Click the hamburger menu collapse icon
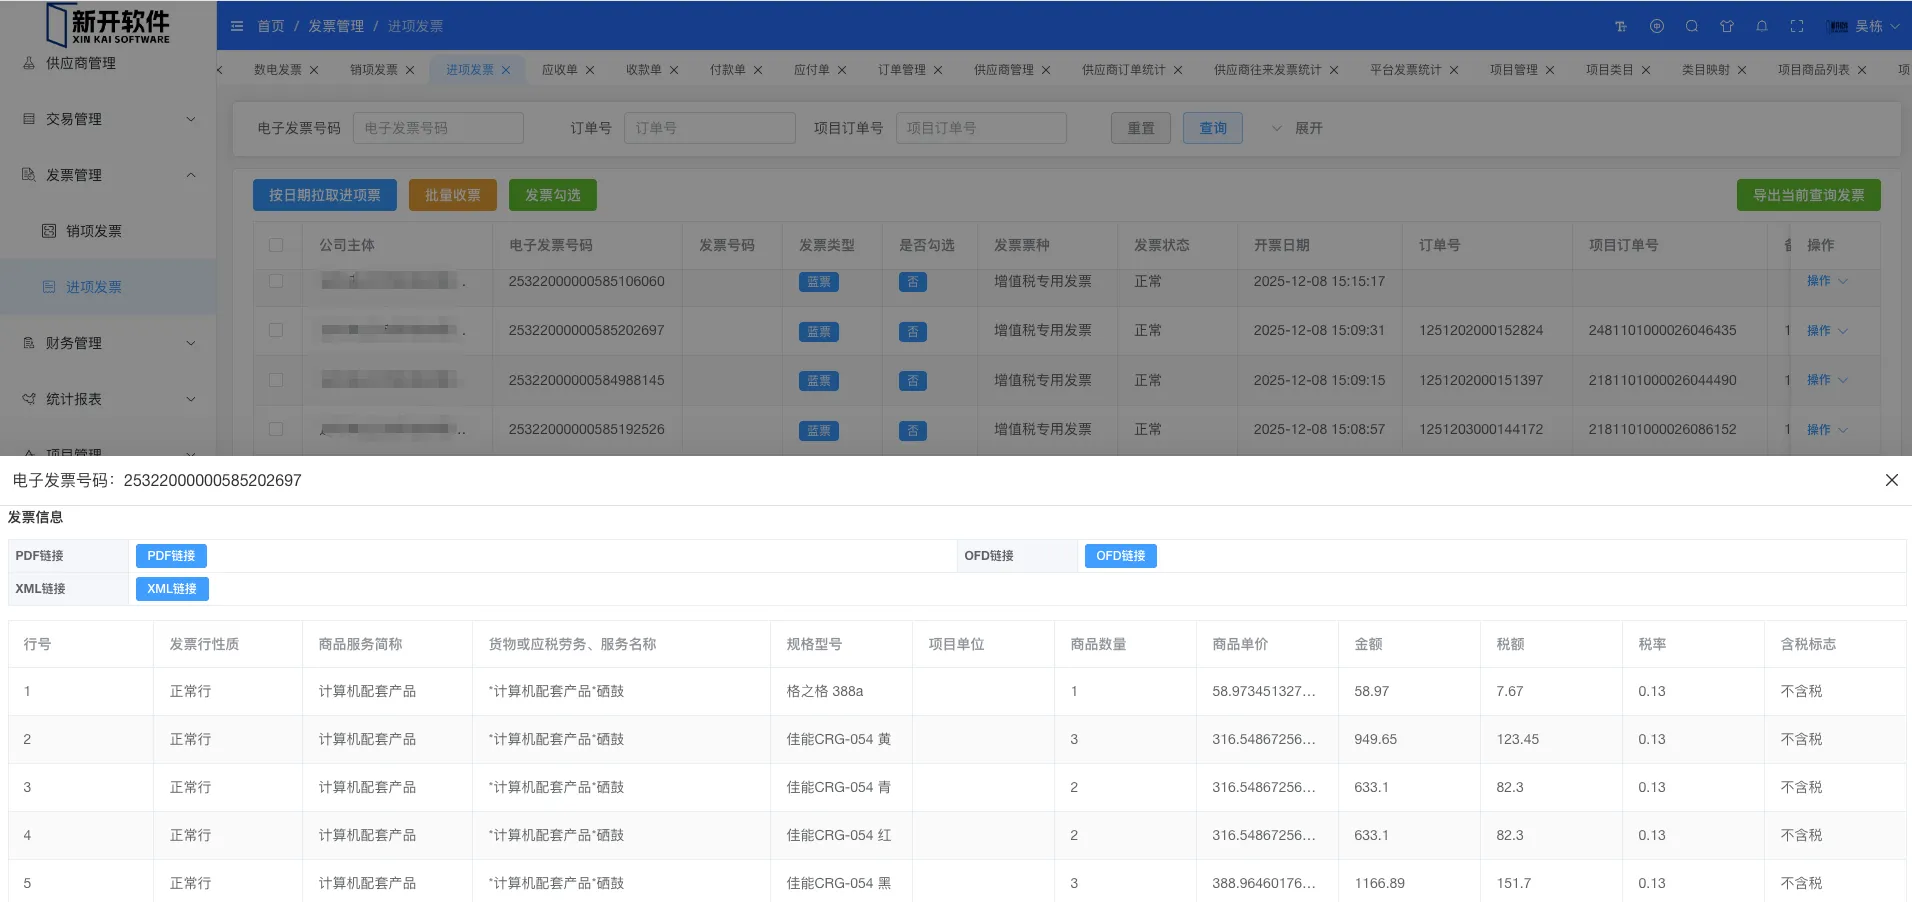 pos(237,26)
